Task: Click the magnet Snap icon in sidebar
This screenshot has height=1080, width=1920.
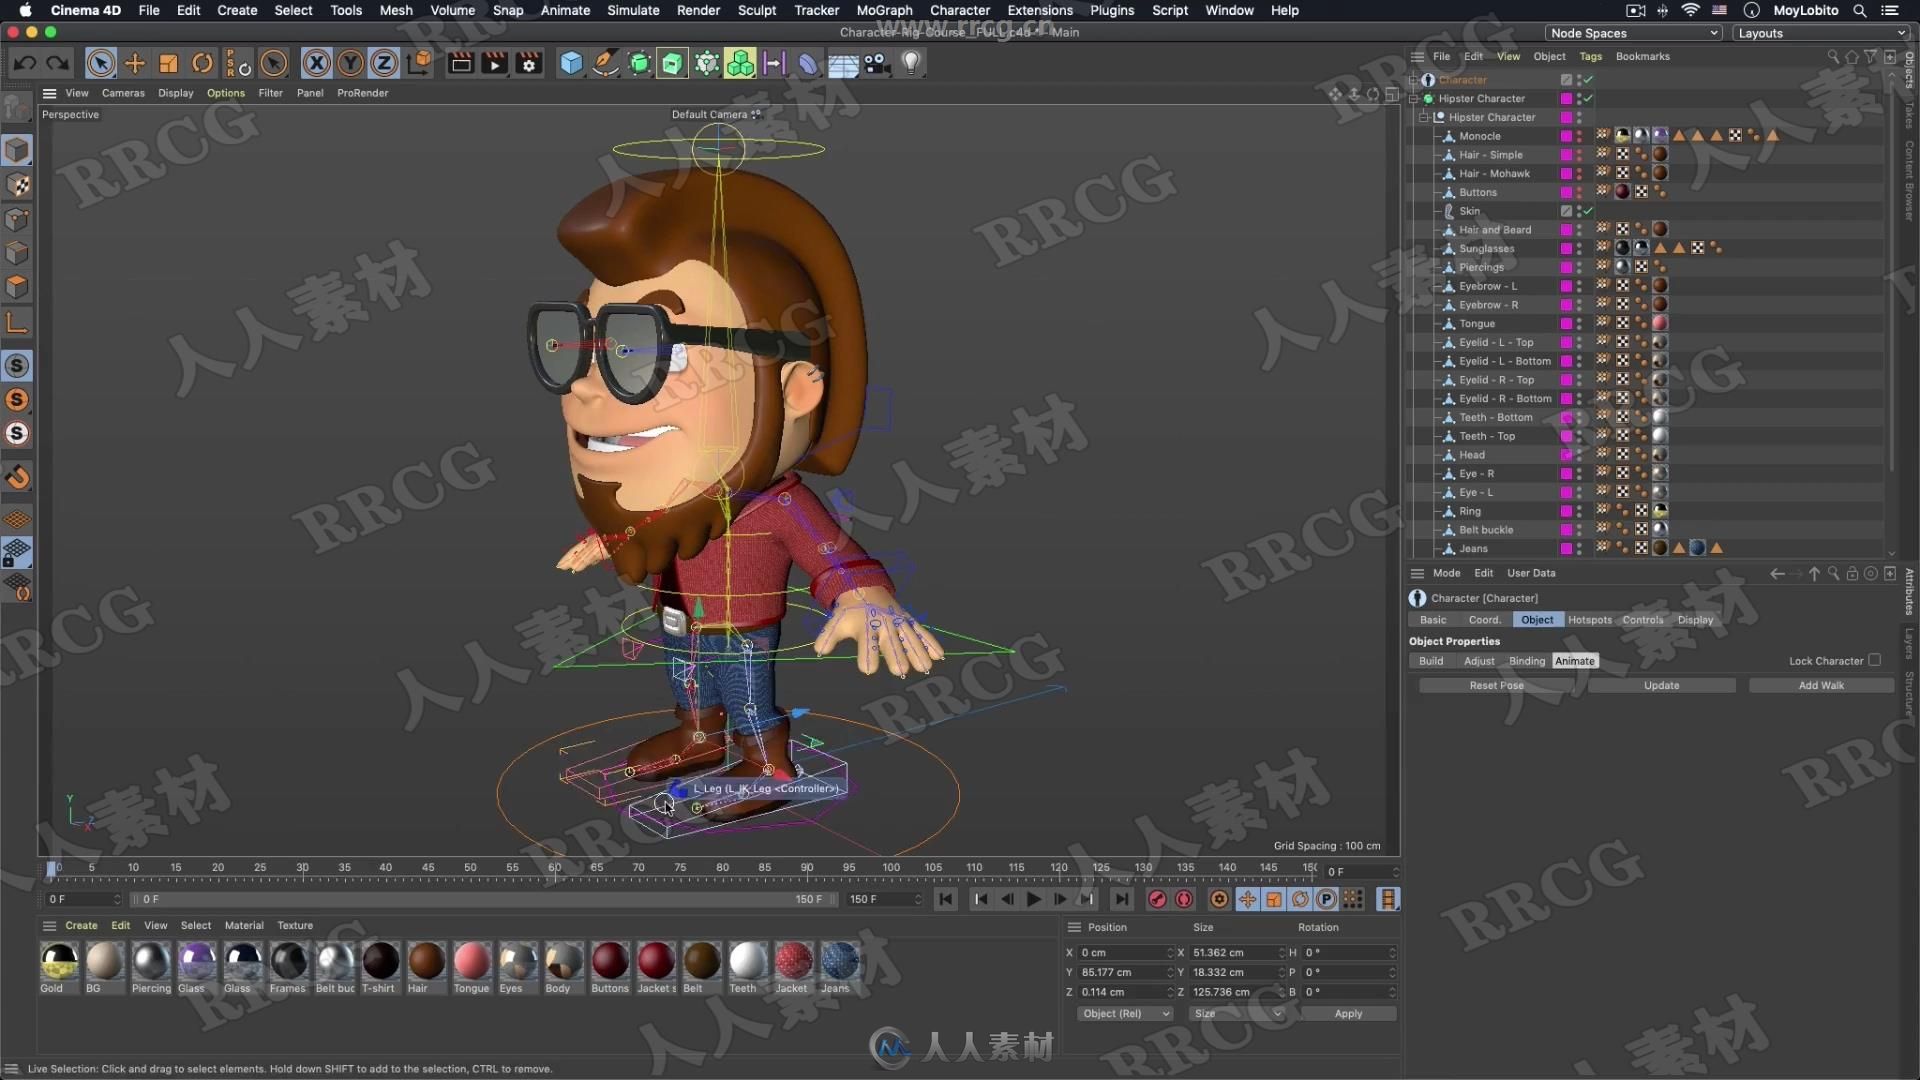Action: (x=17, y=477)
